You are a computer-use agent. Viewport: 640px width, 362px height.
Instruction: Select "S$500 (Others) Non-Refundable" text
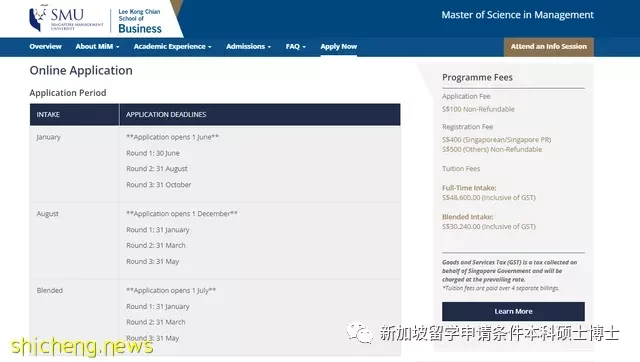[x=492, y=149]
